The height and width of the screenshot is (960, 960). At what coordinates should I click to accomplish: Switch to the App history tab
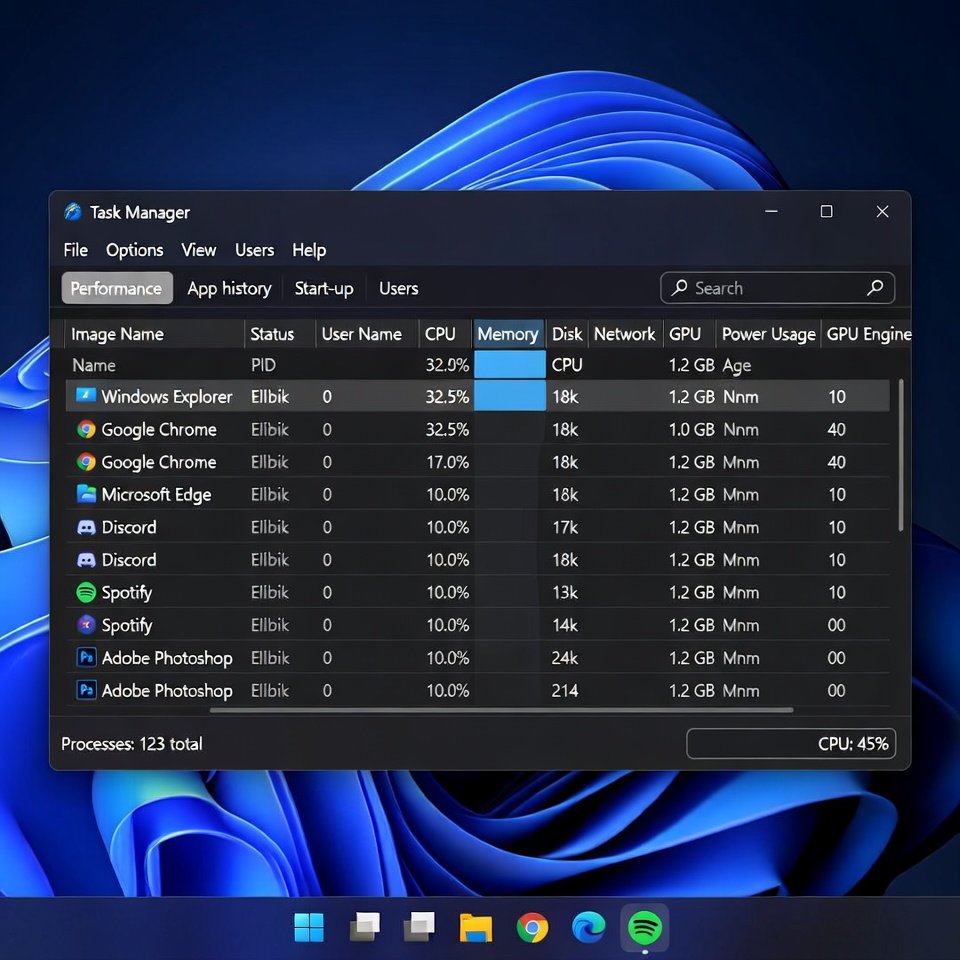click(229, 288)
